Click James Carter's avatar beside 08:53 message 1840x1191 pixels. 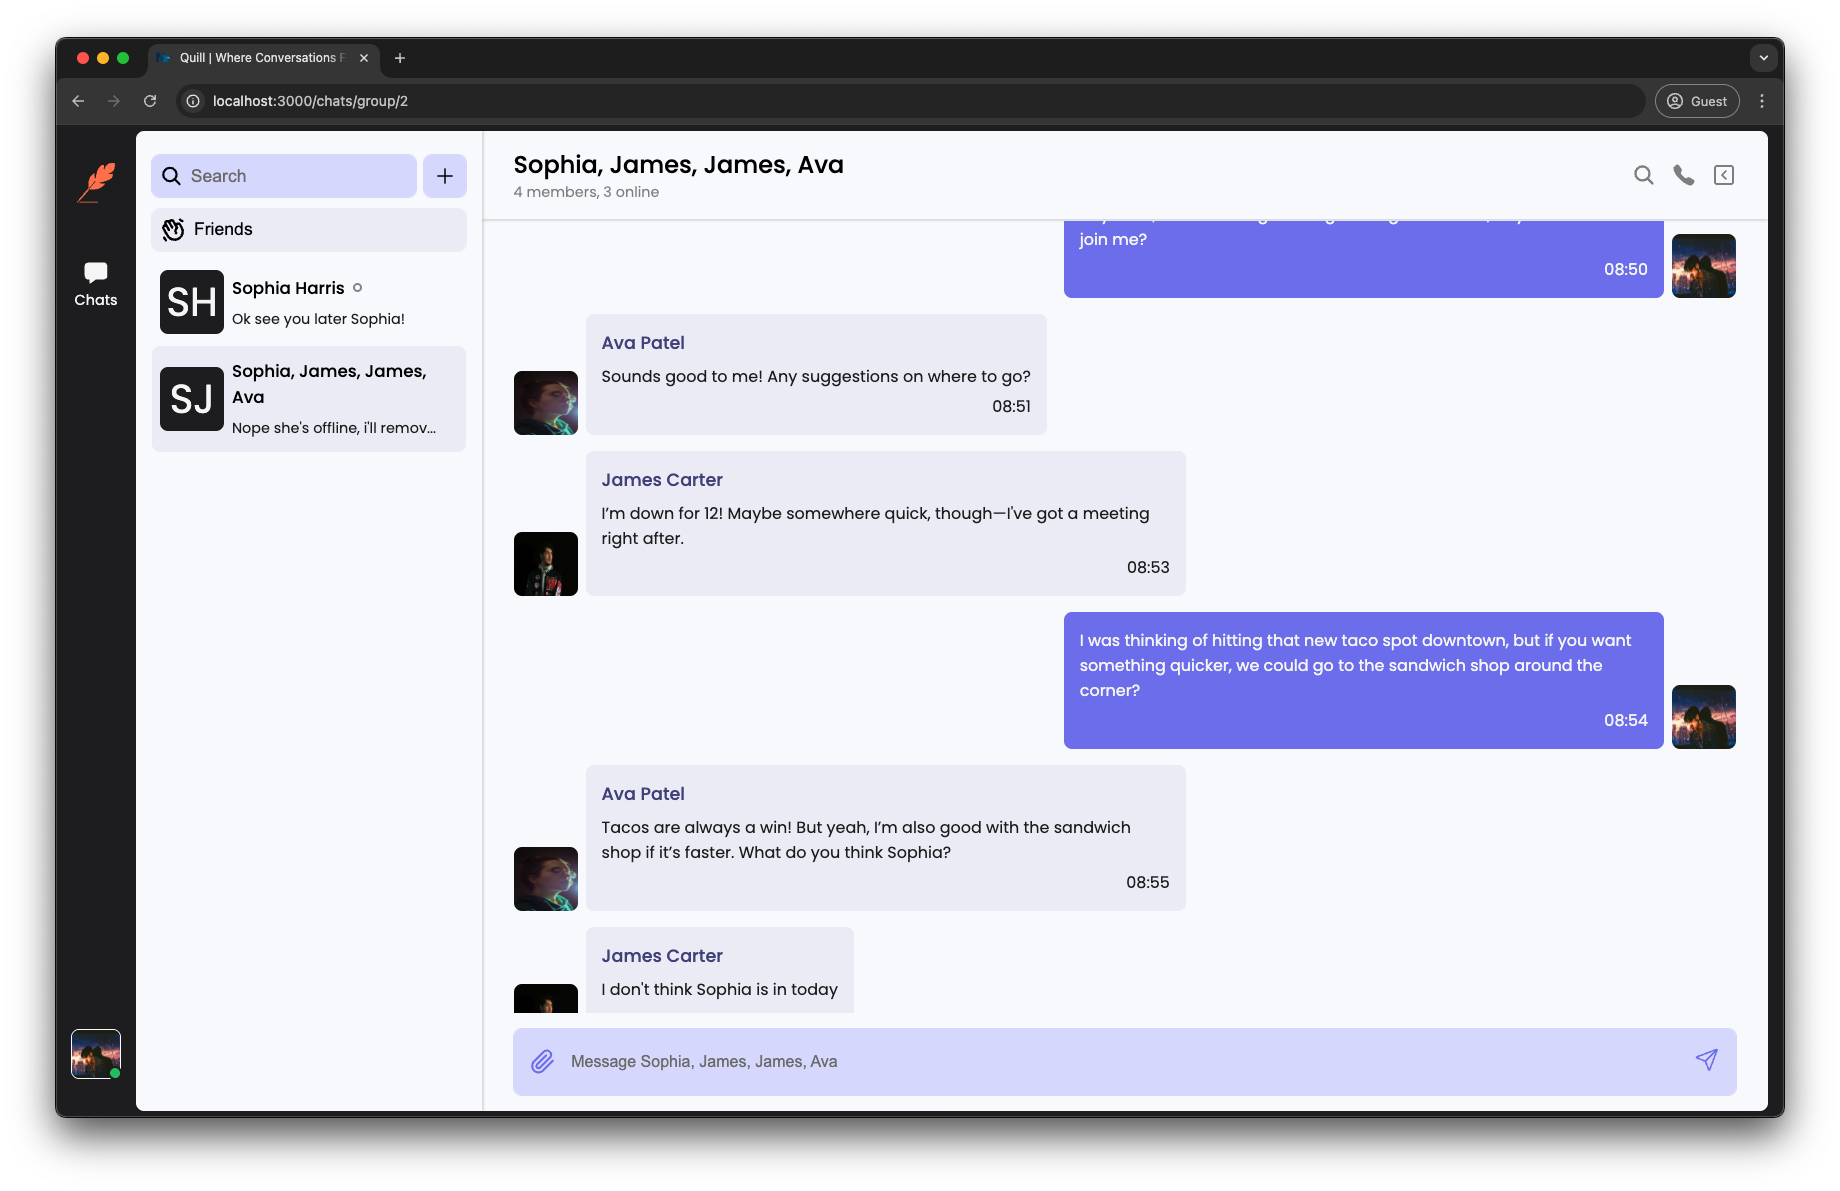coord(546,564)
